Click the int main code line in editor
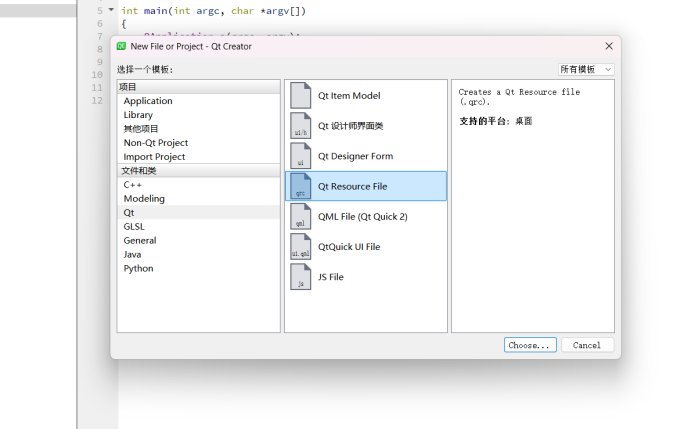 click(214, 11)
